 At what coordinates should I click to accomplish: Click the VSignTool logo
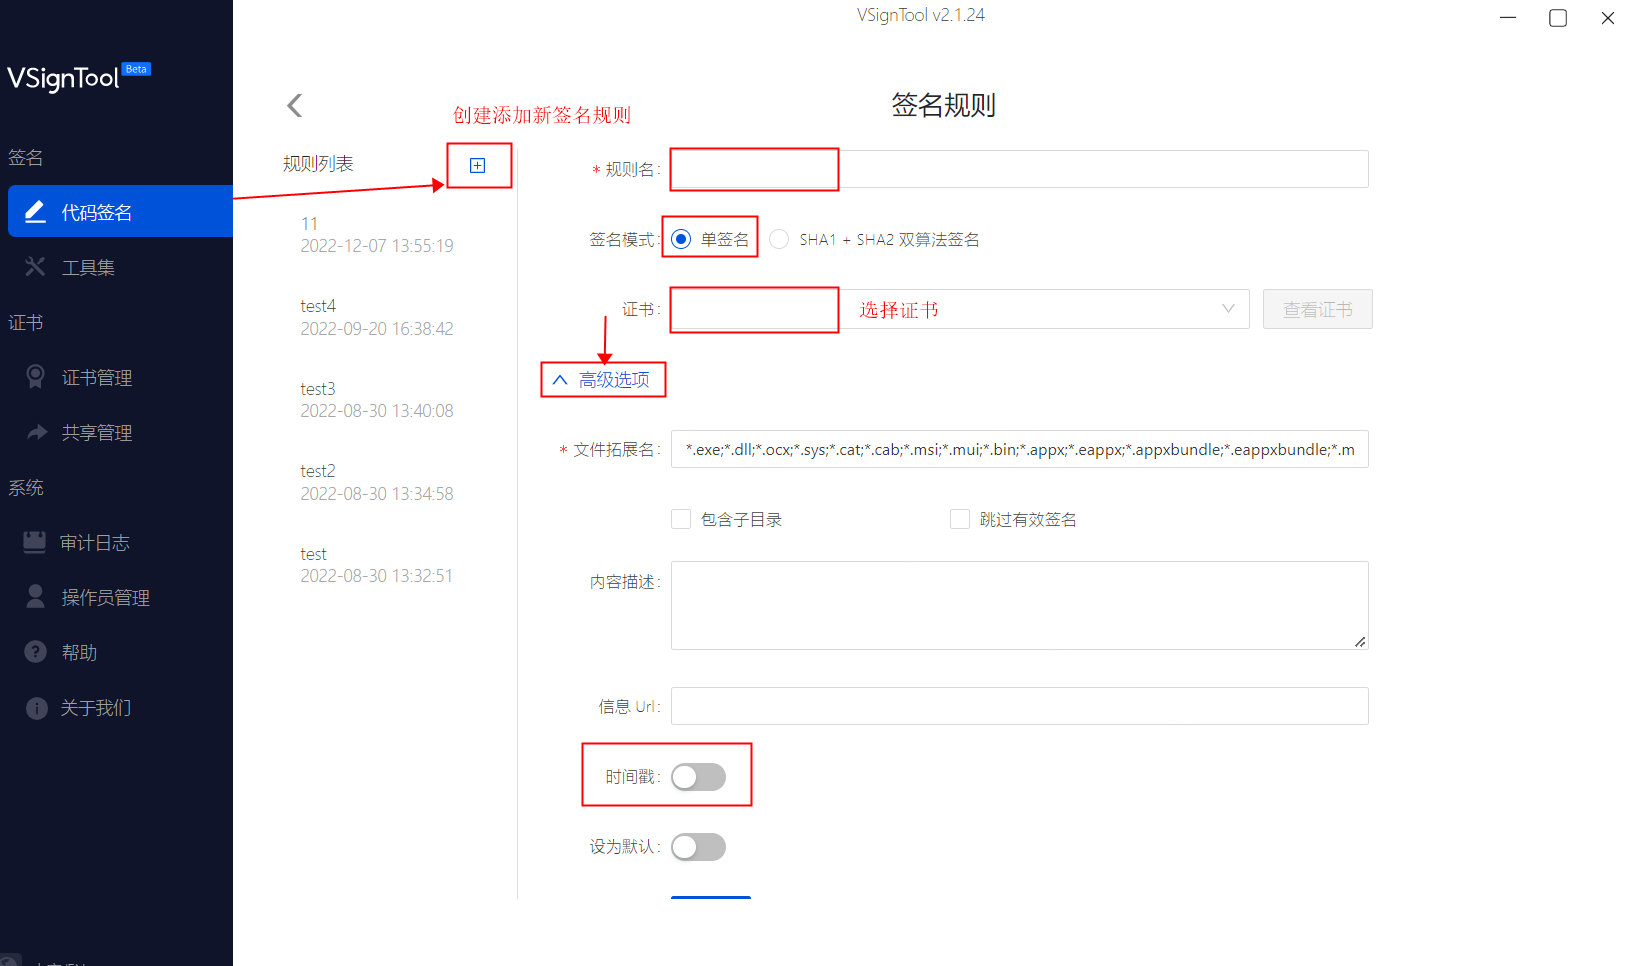coord(78,77)
